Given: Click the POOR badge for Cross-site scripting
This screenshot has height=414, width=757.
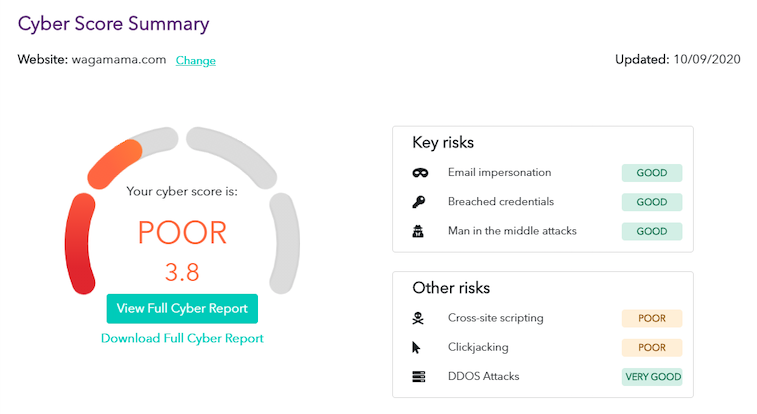Looking at the screenshot, I should [x=651, y=318].
